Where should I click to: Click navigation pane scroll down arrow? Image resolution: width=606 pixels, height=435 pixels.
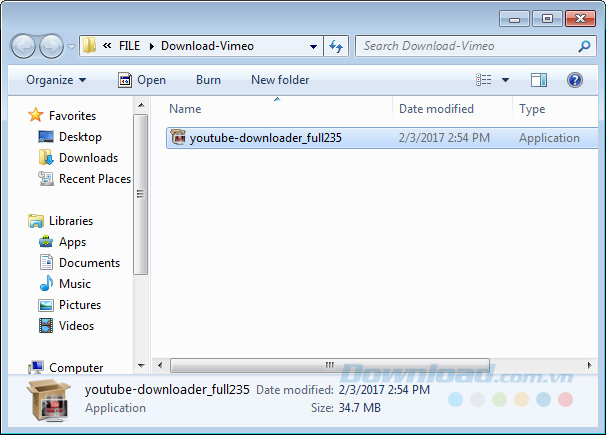pyautogui.click(x=141, y=365)
